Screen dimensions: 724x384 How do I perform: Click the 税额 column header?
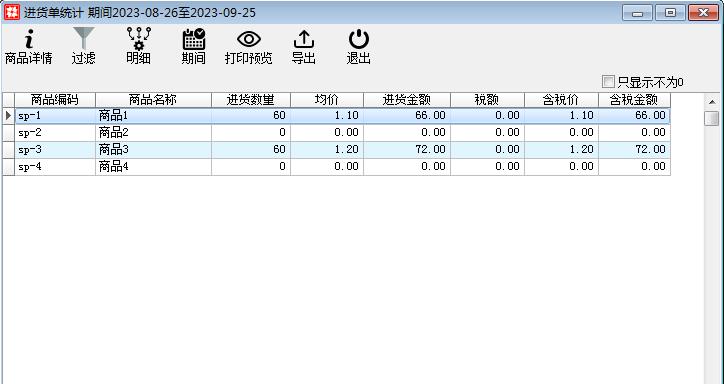click(487, 100)
